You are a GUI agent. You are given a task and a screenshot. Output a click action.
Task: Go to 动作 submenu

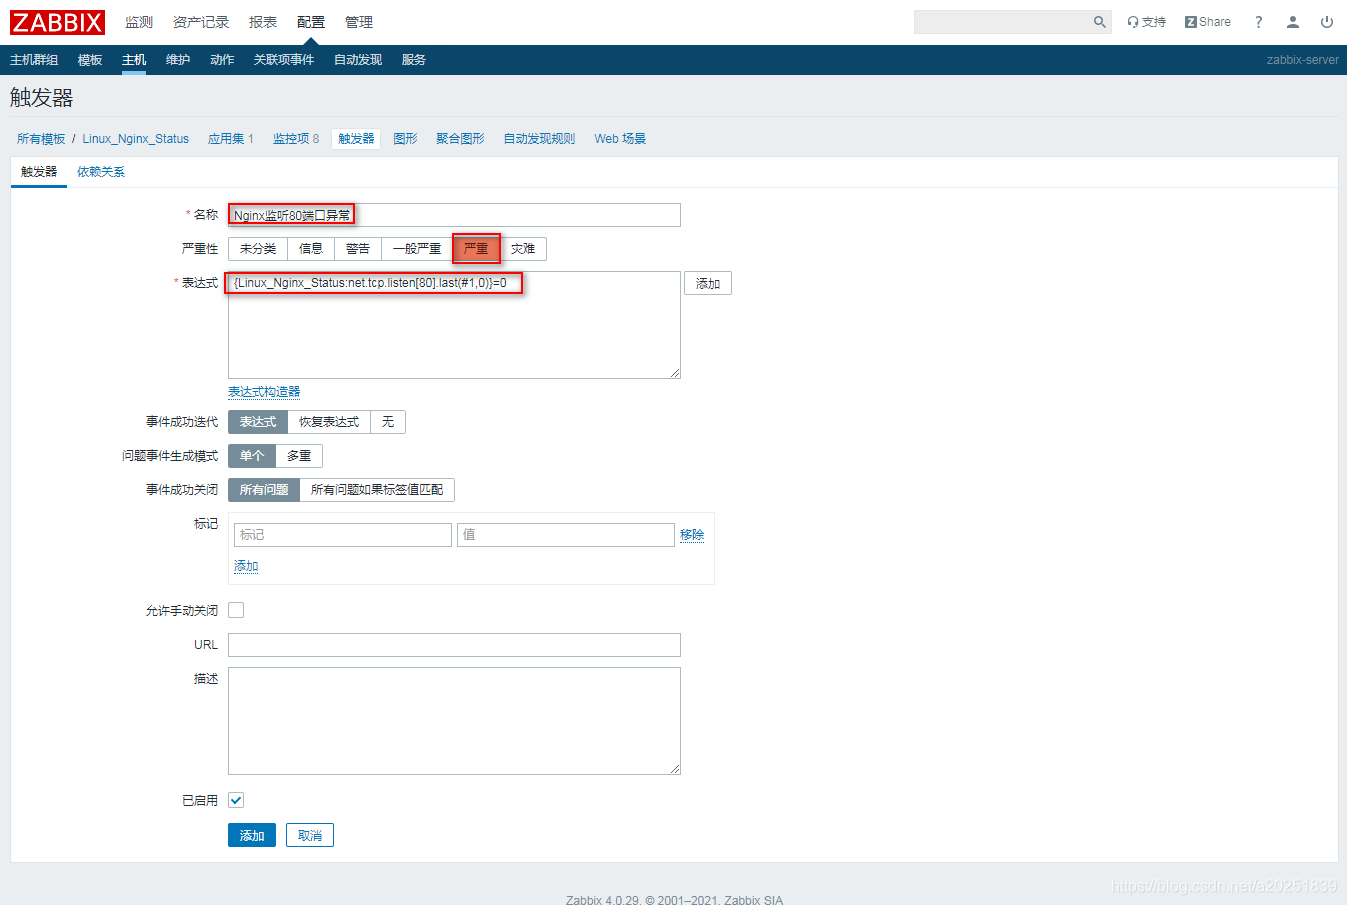tap(222, 60)
